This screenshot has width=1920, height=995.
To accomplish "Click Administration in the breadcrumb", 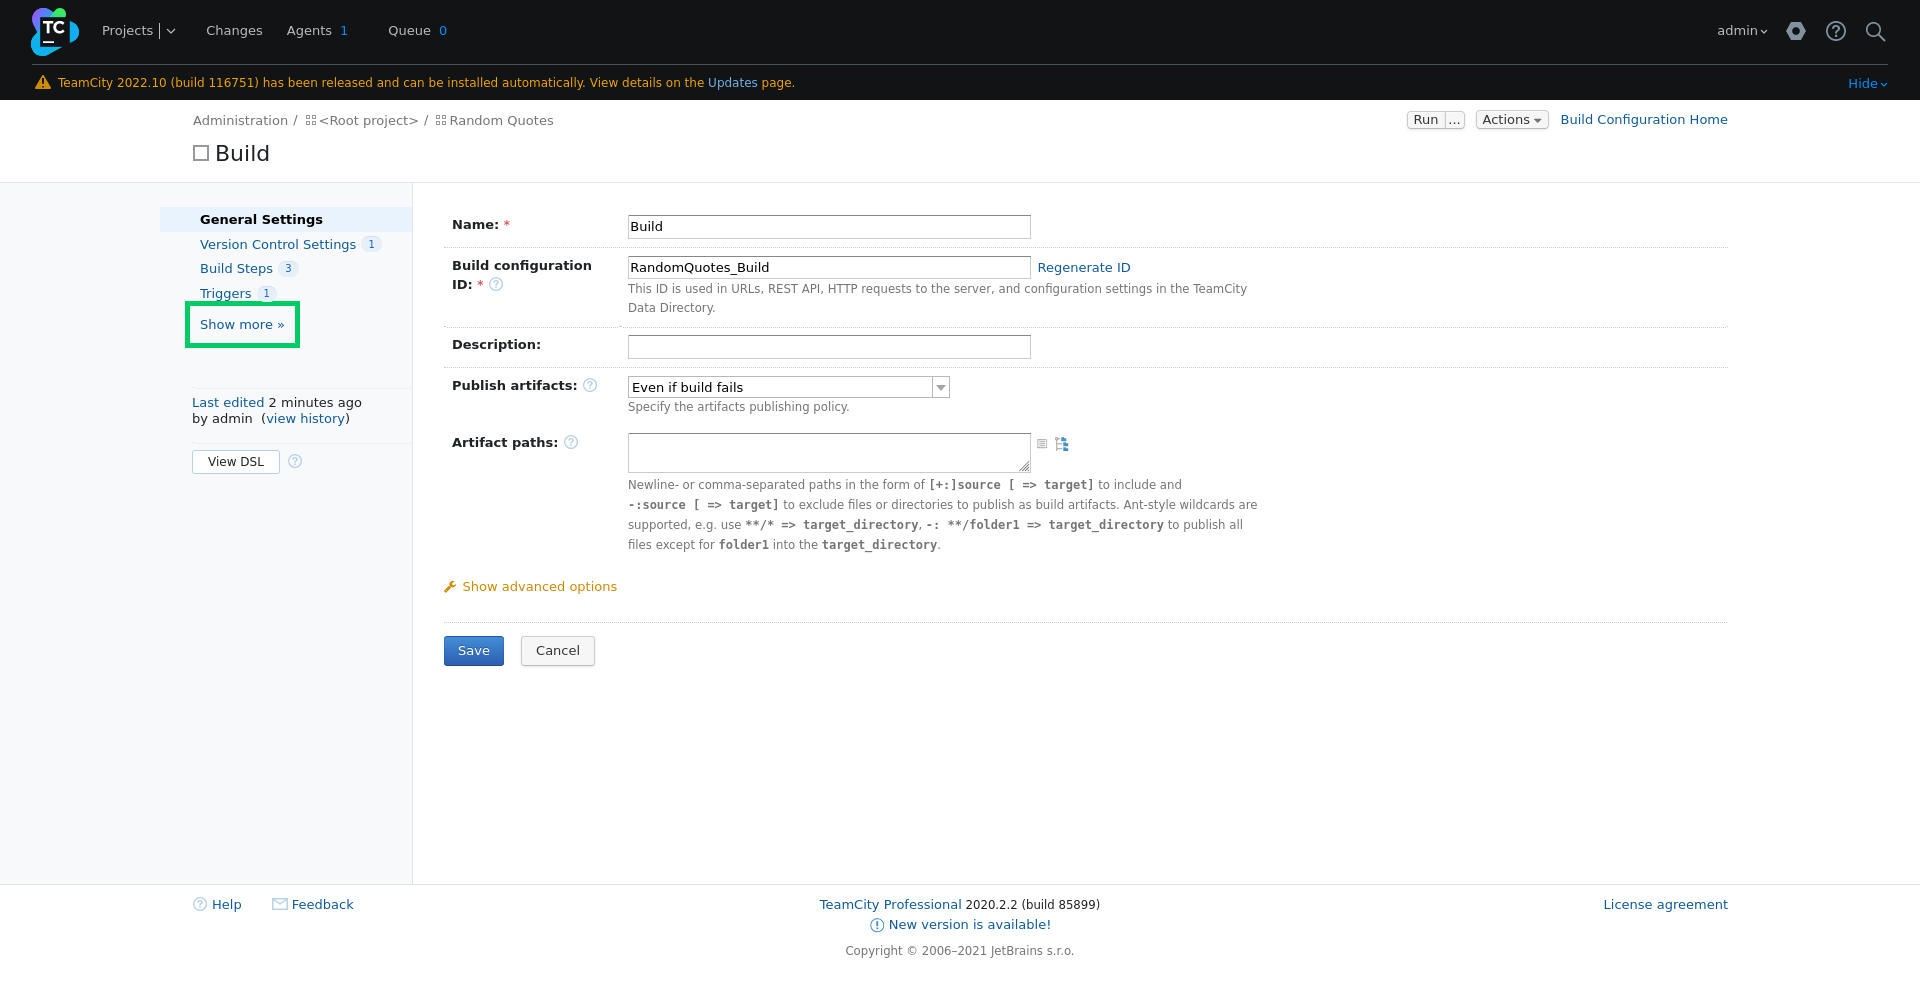I will (240, 120).
